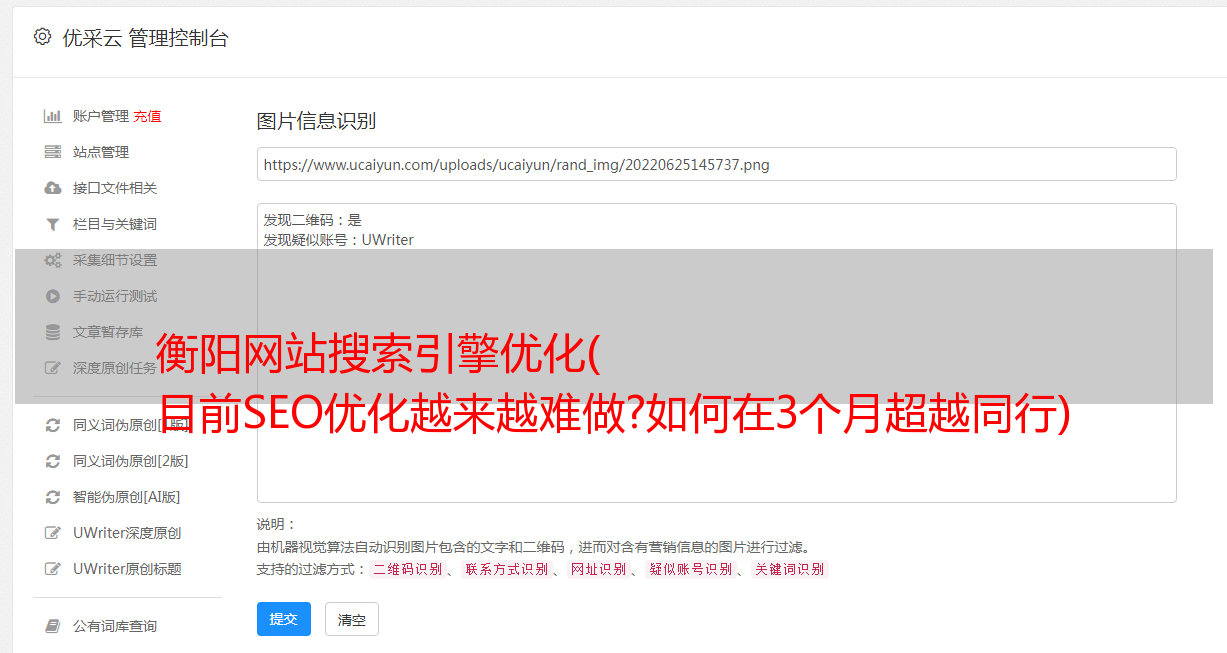Click the refresh icon for 智能伪原创[AI版]

click(53, 497)
